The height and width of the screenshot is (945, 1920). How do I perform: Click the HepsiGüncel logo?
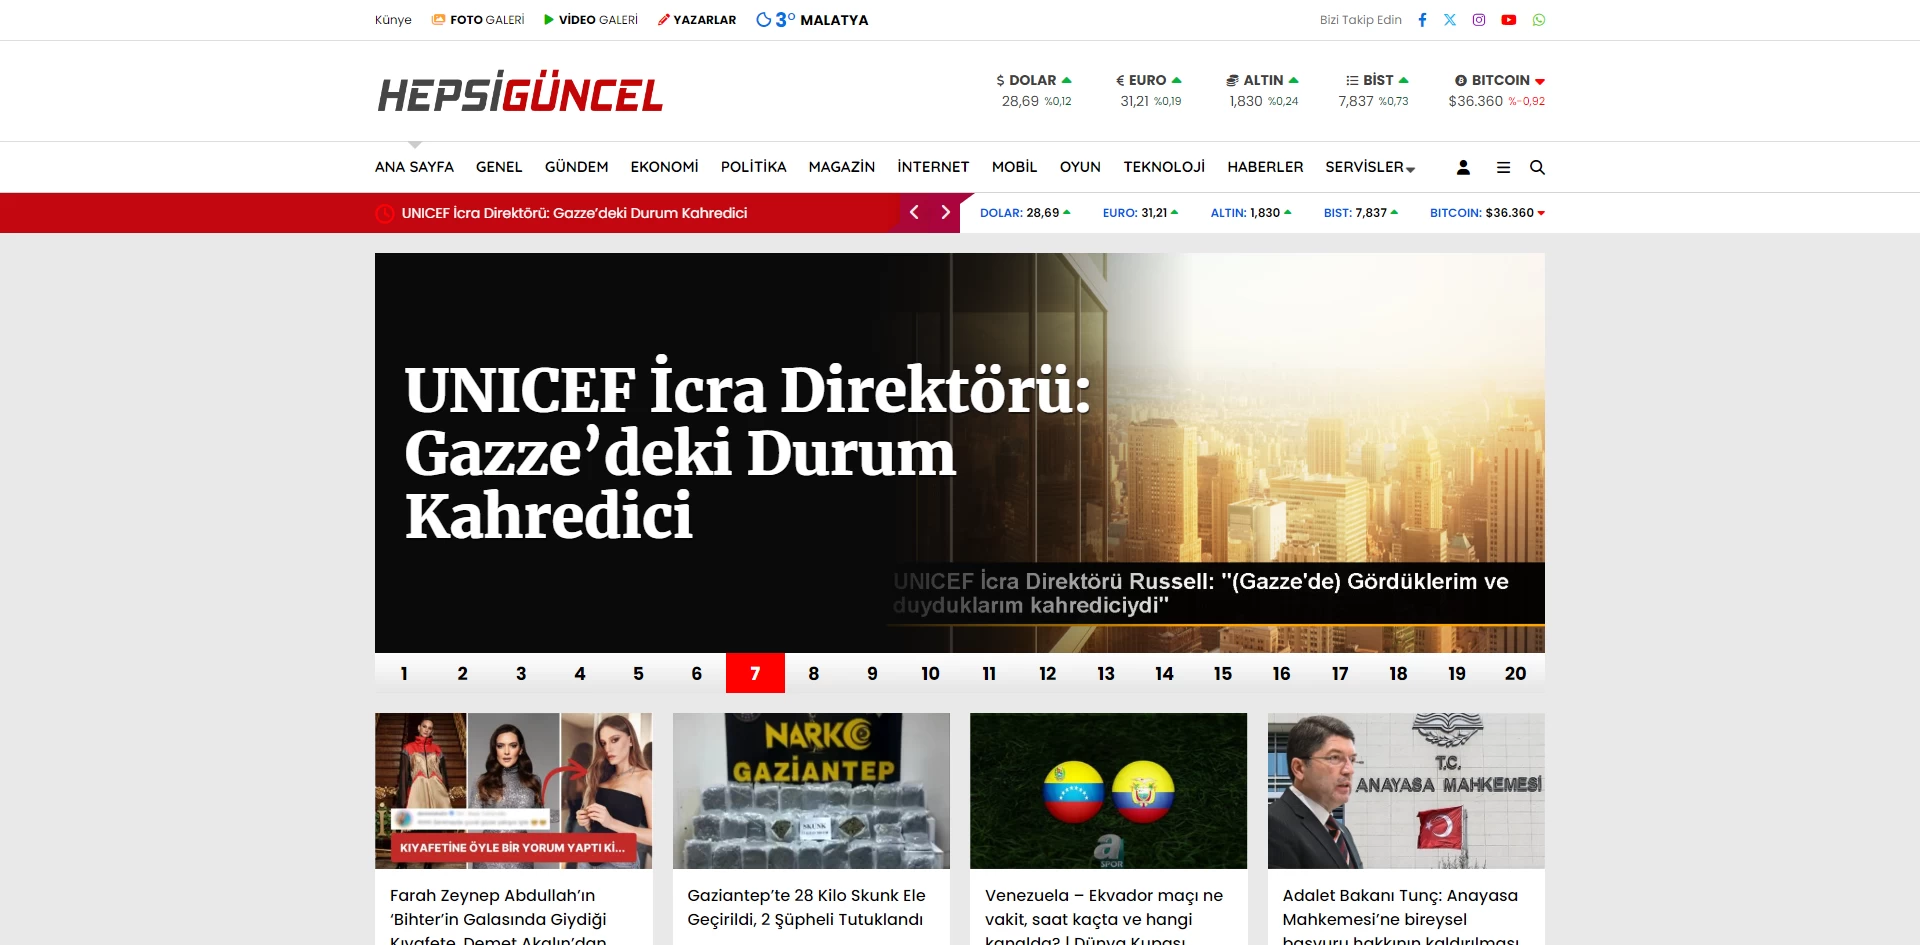click(520, 92)
